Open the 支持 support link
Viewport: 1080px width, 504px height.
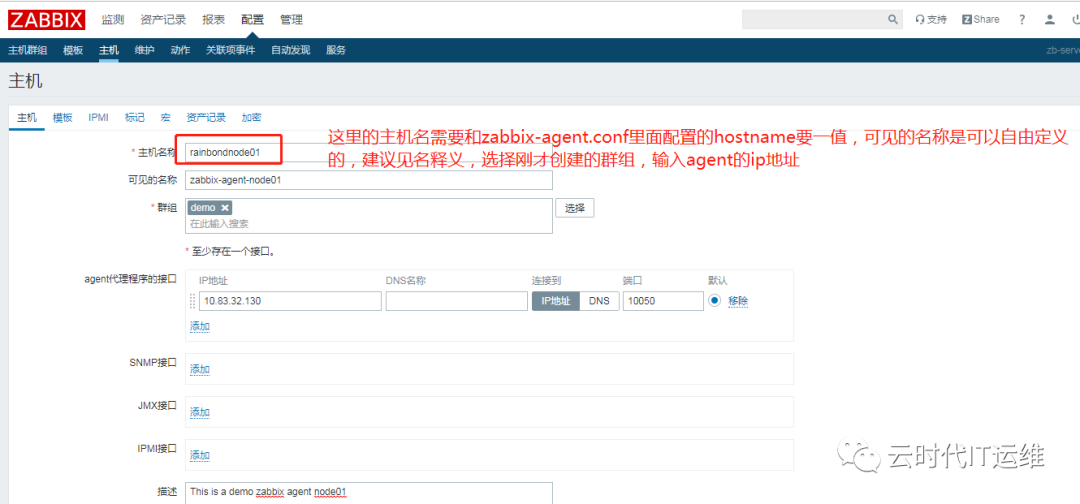point(931,19)
